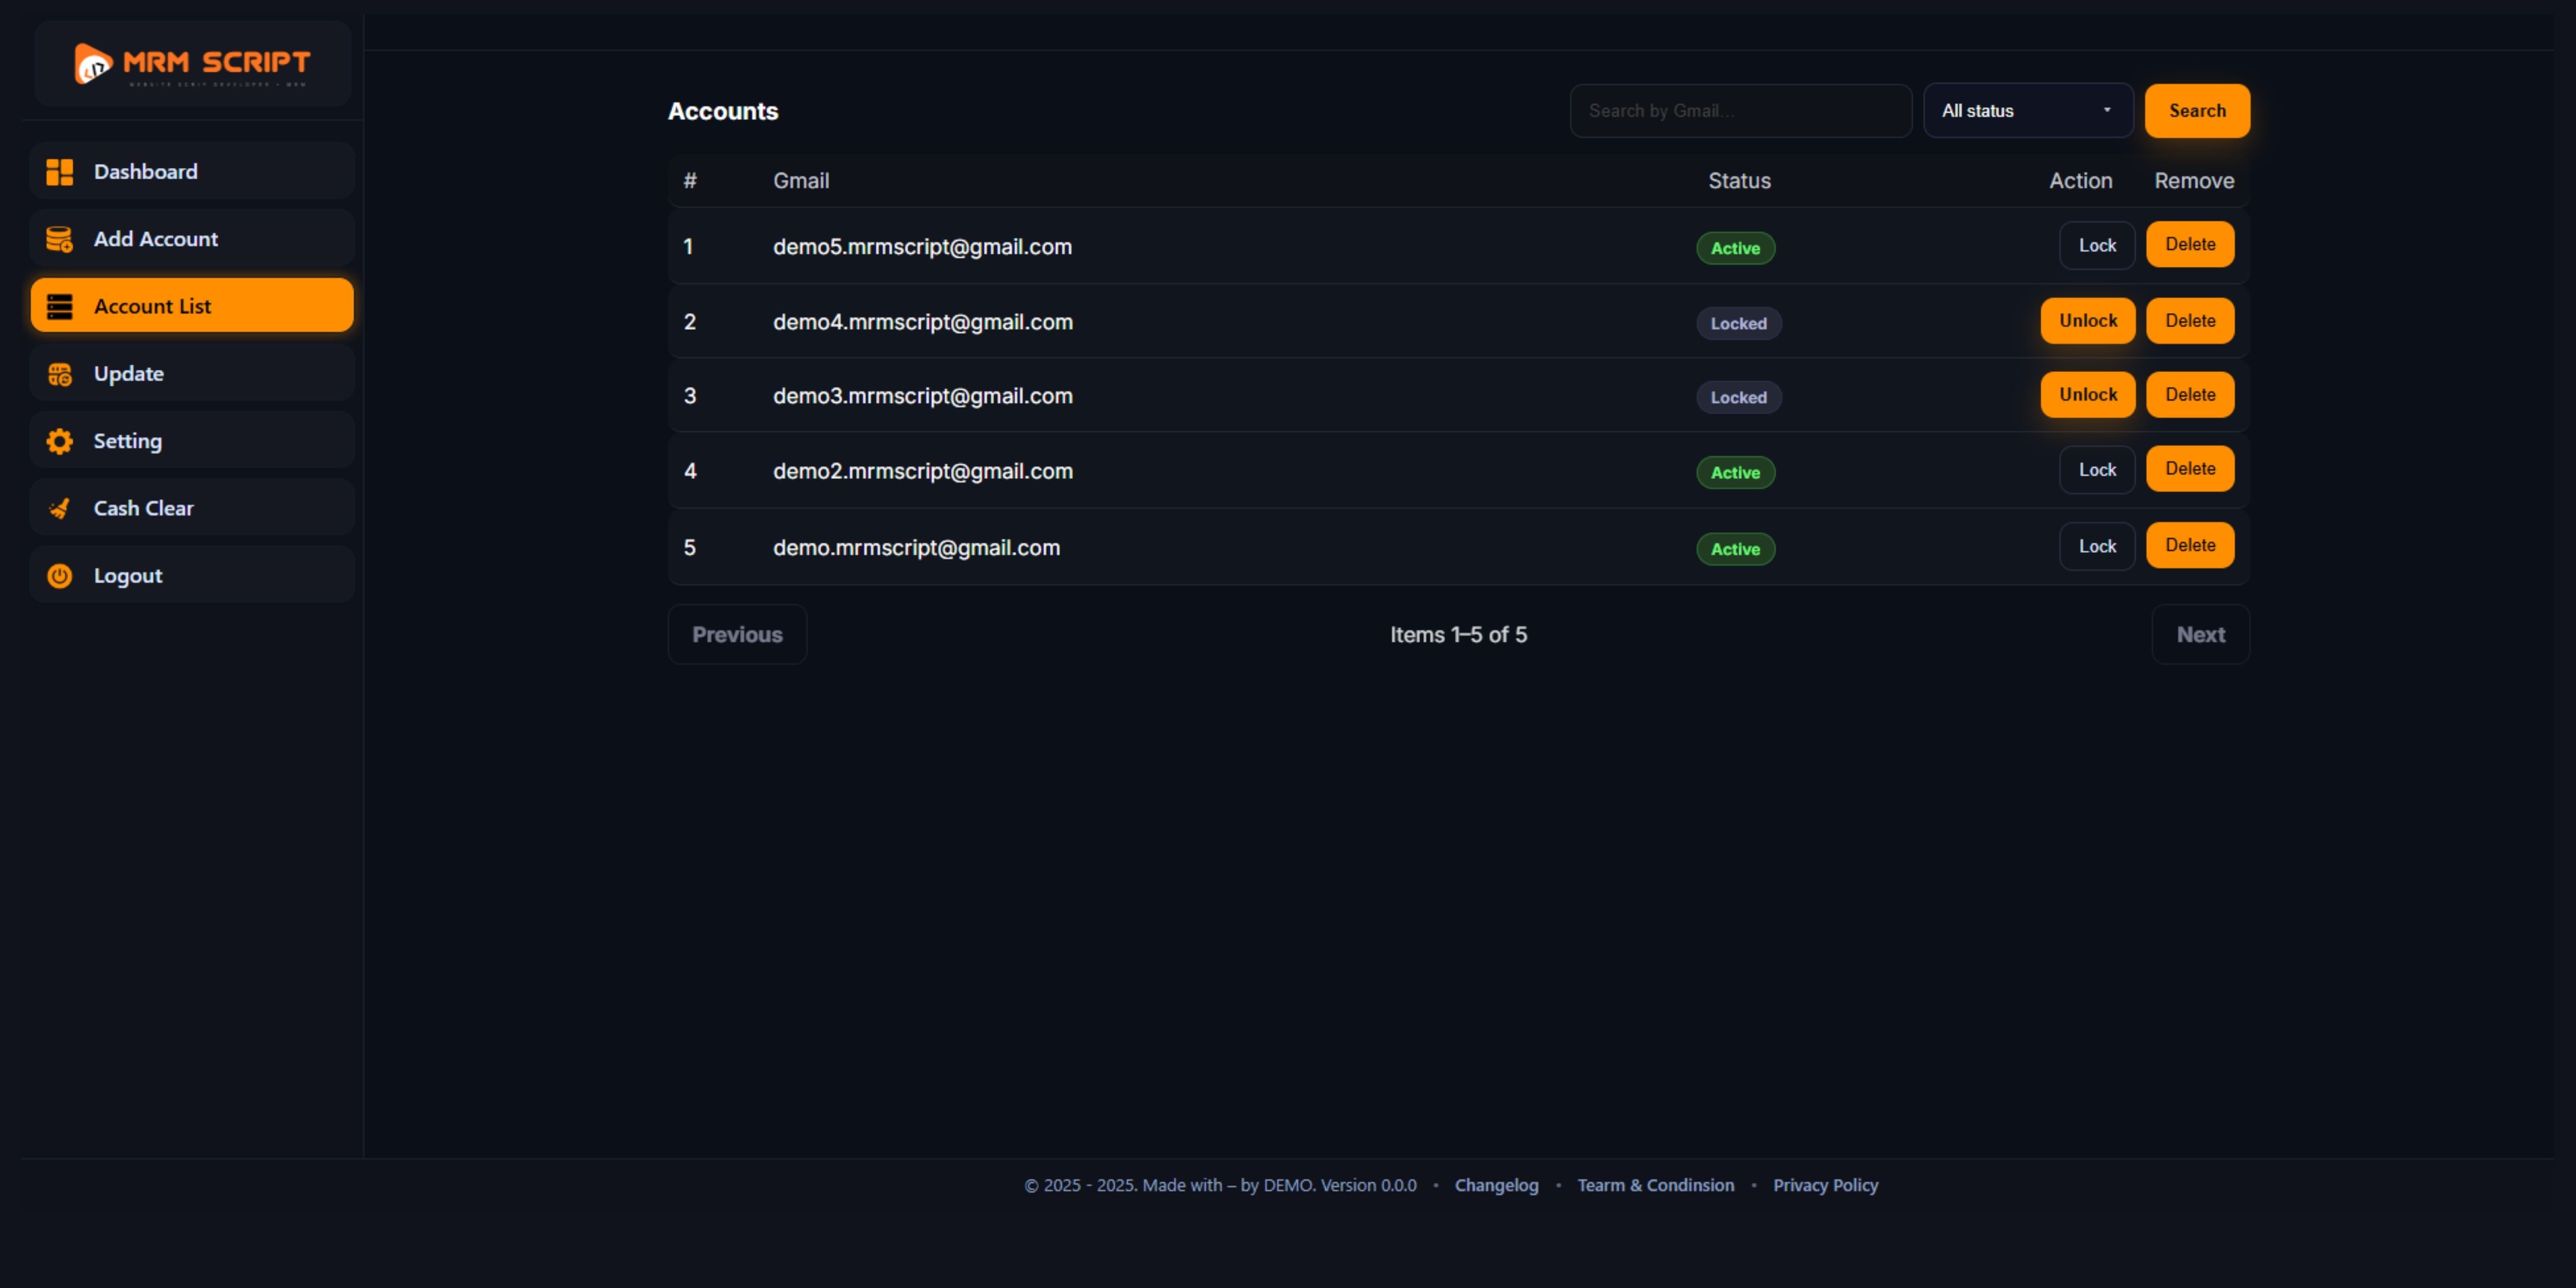This screenshot has height=1288, width=2576.
Task: Focus the Search by Gmail field
Action: [1740, 111]
